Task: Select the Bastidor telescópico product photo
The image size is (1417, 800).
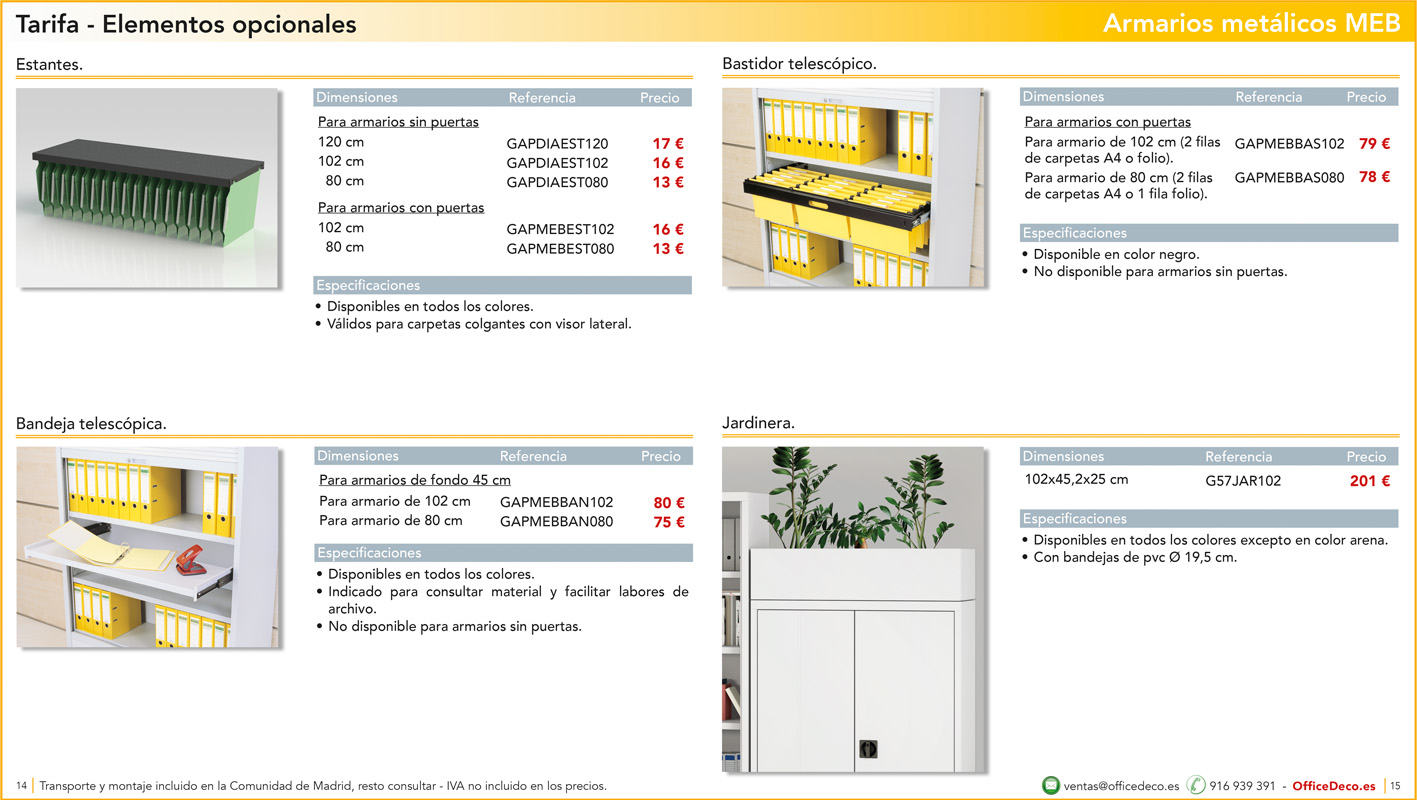Action: tap(853, 187)
